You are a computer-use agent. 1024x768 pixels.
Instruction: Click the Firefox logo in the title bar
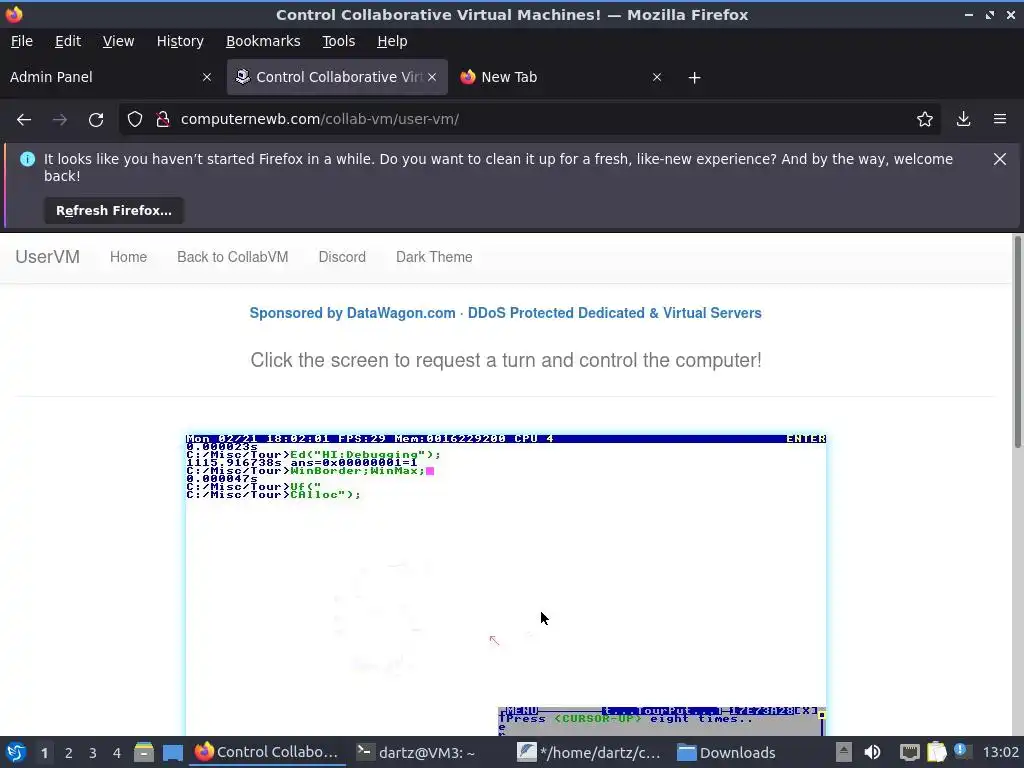[14, 14]
